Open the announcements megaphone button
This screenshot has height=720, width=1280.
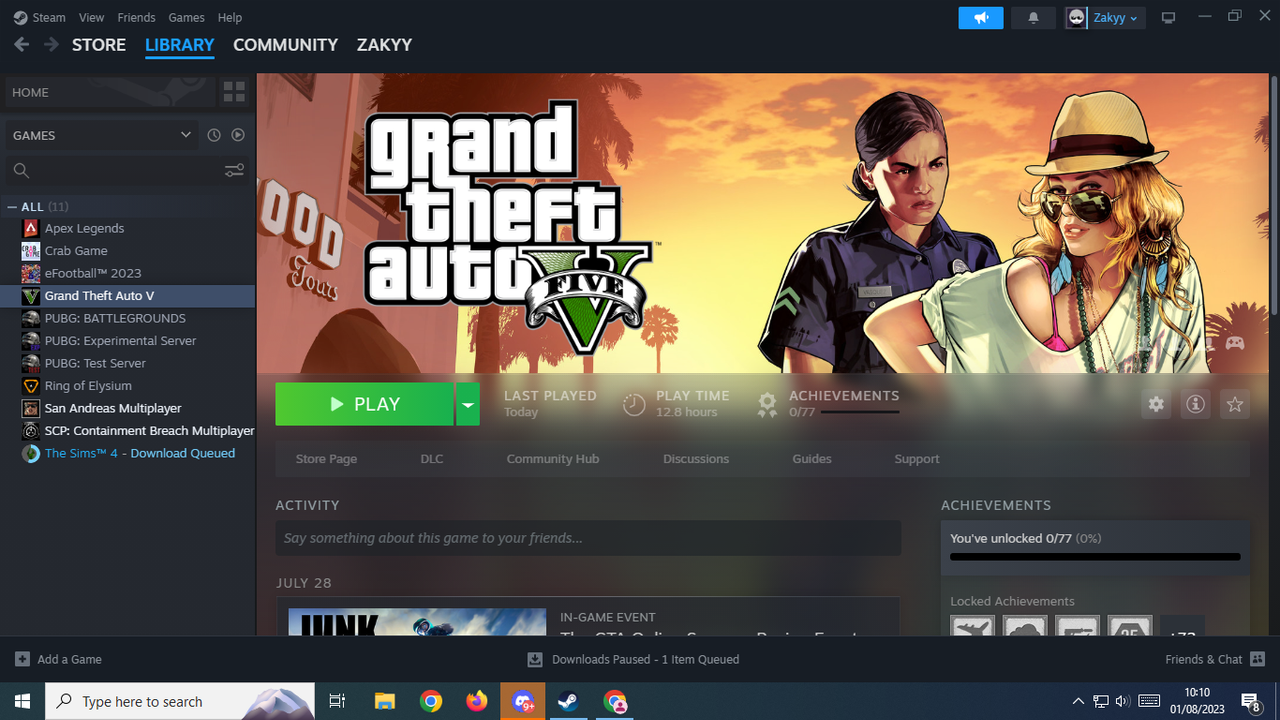point(980,18)
